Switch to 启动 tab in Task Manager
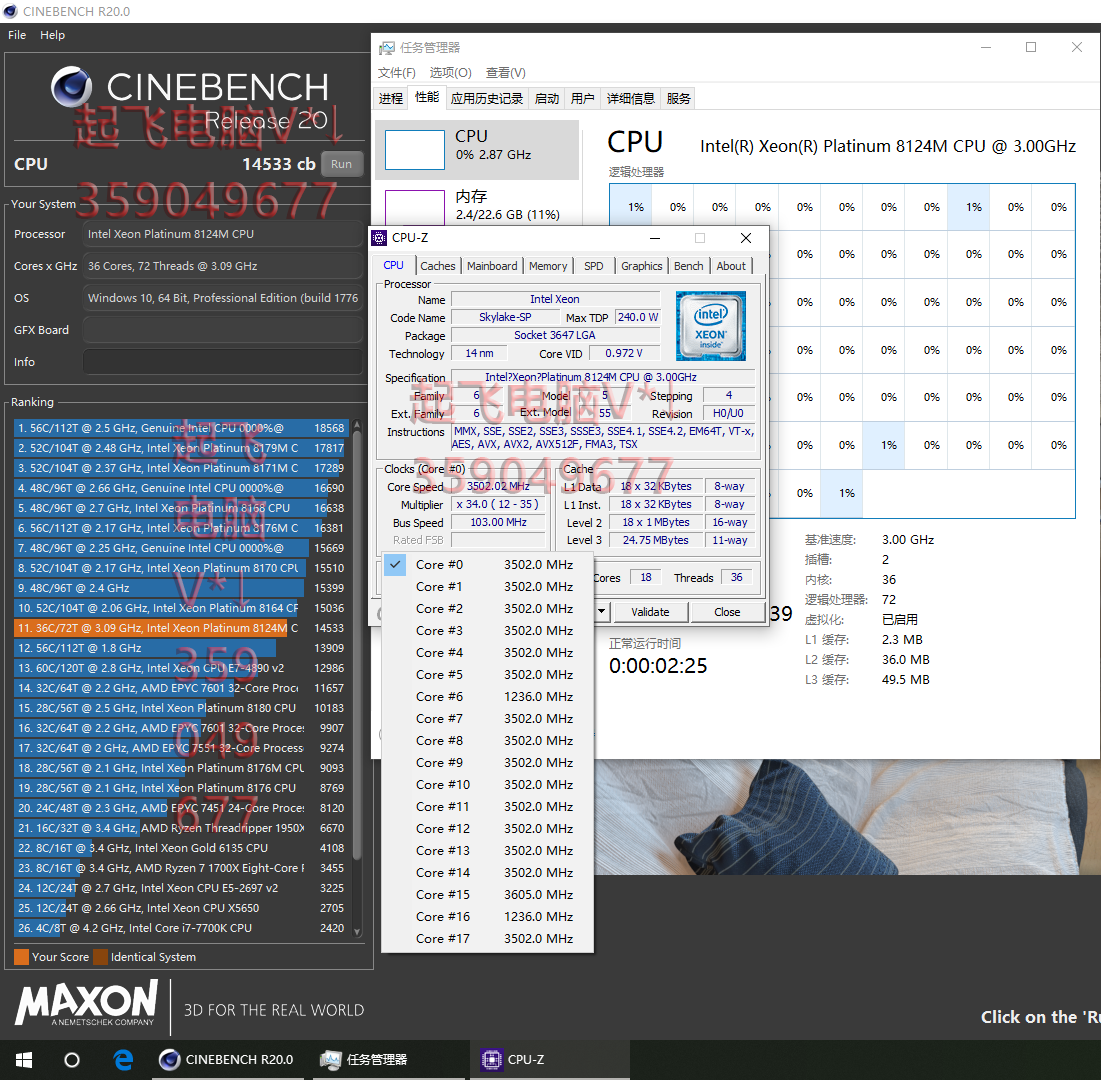1101x1080 pixels. [x=546, y=98]
